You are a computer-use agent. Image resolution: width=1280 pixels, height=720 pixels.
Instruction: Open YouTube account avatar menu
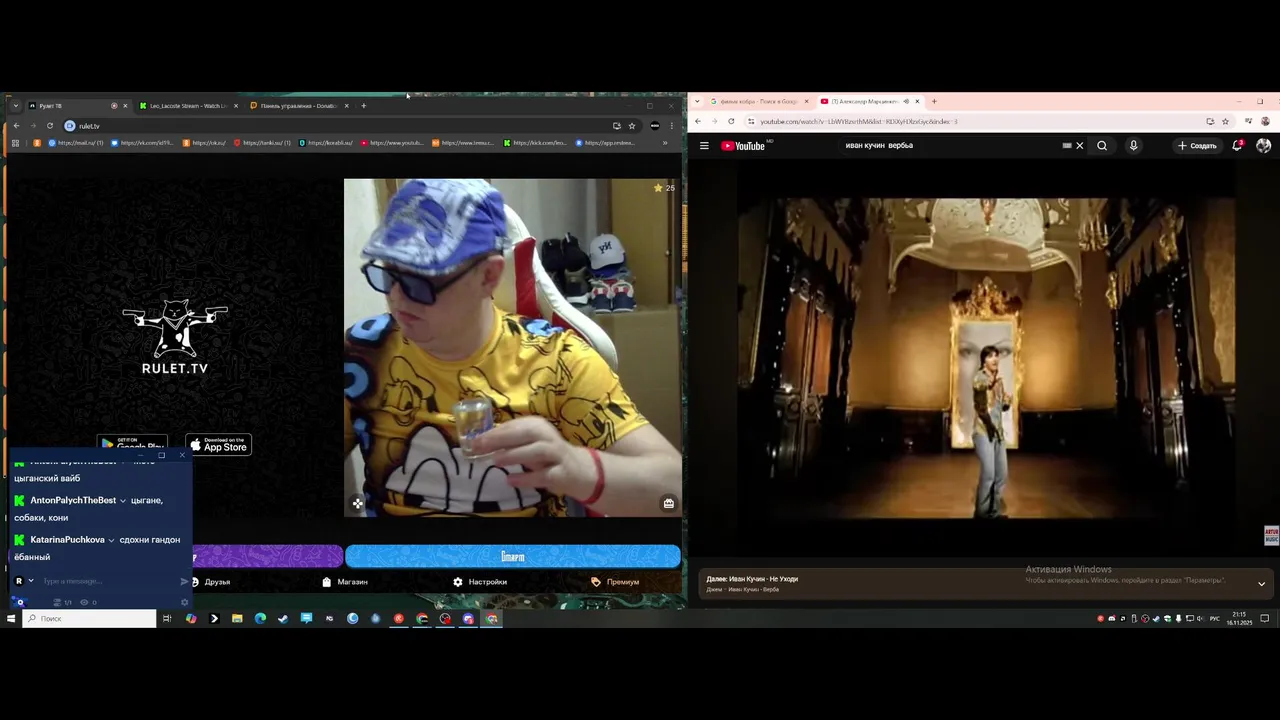tap(1263, 145)
